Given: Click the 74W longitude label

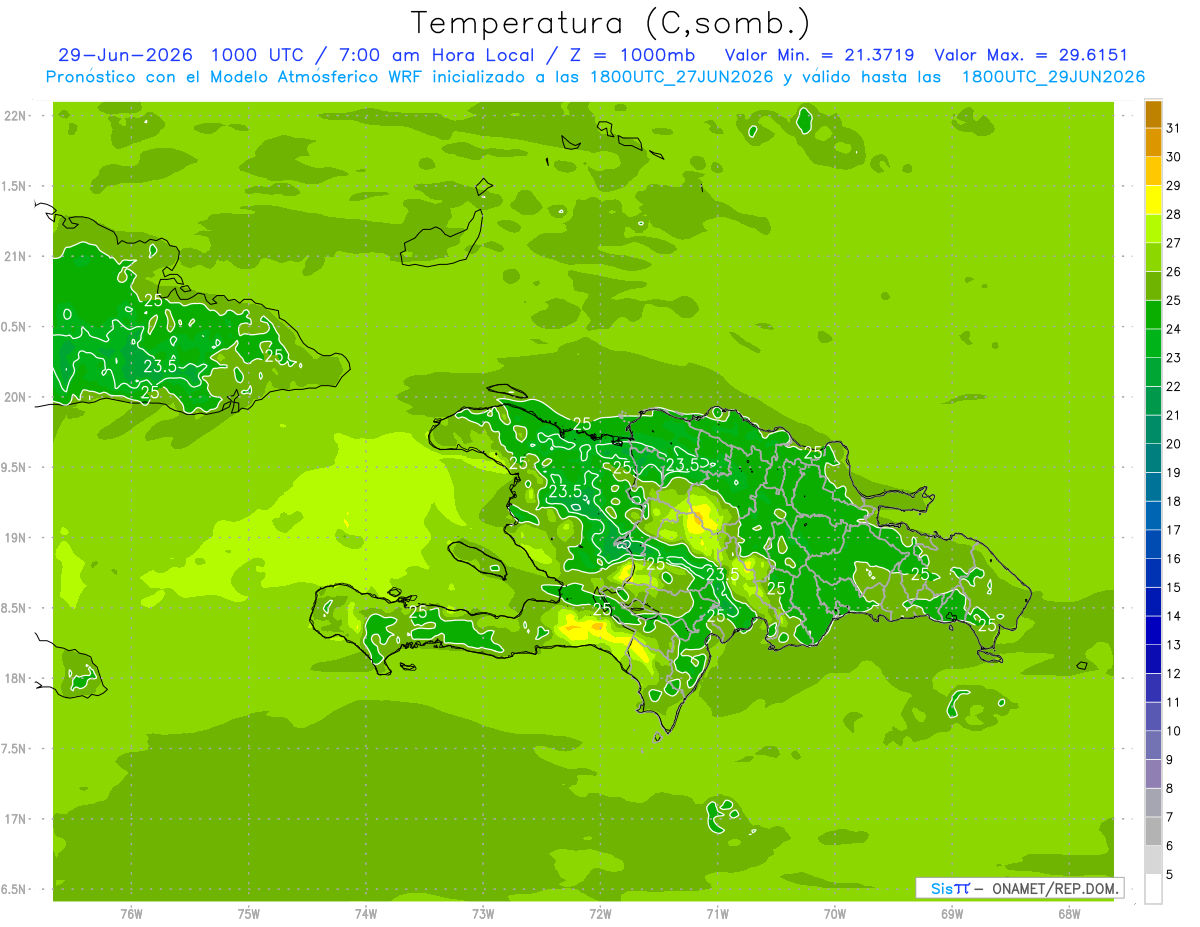Looking at the screenshot, I should click(366, 914).
